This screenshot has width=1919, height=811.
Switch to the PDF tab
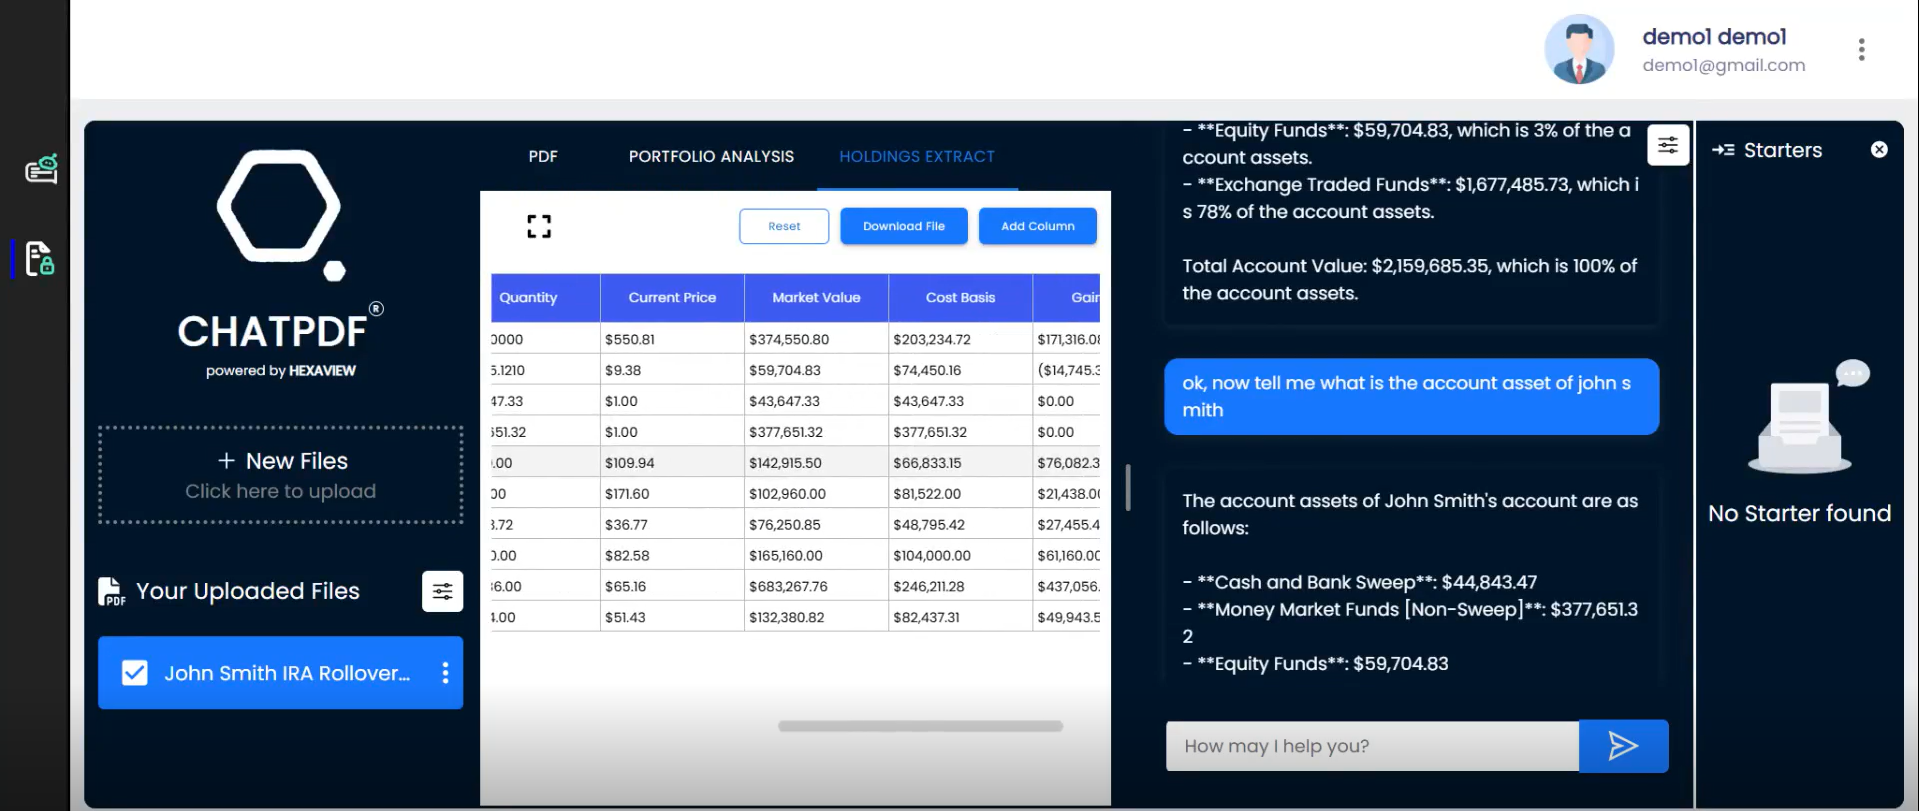543,157
